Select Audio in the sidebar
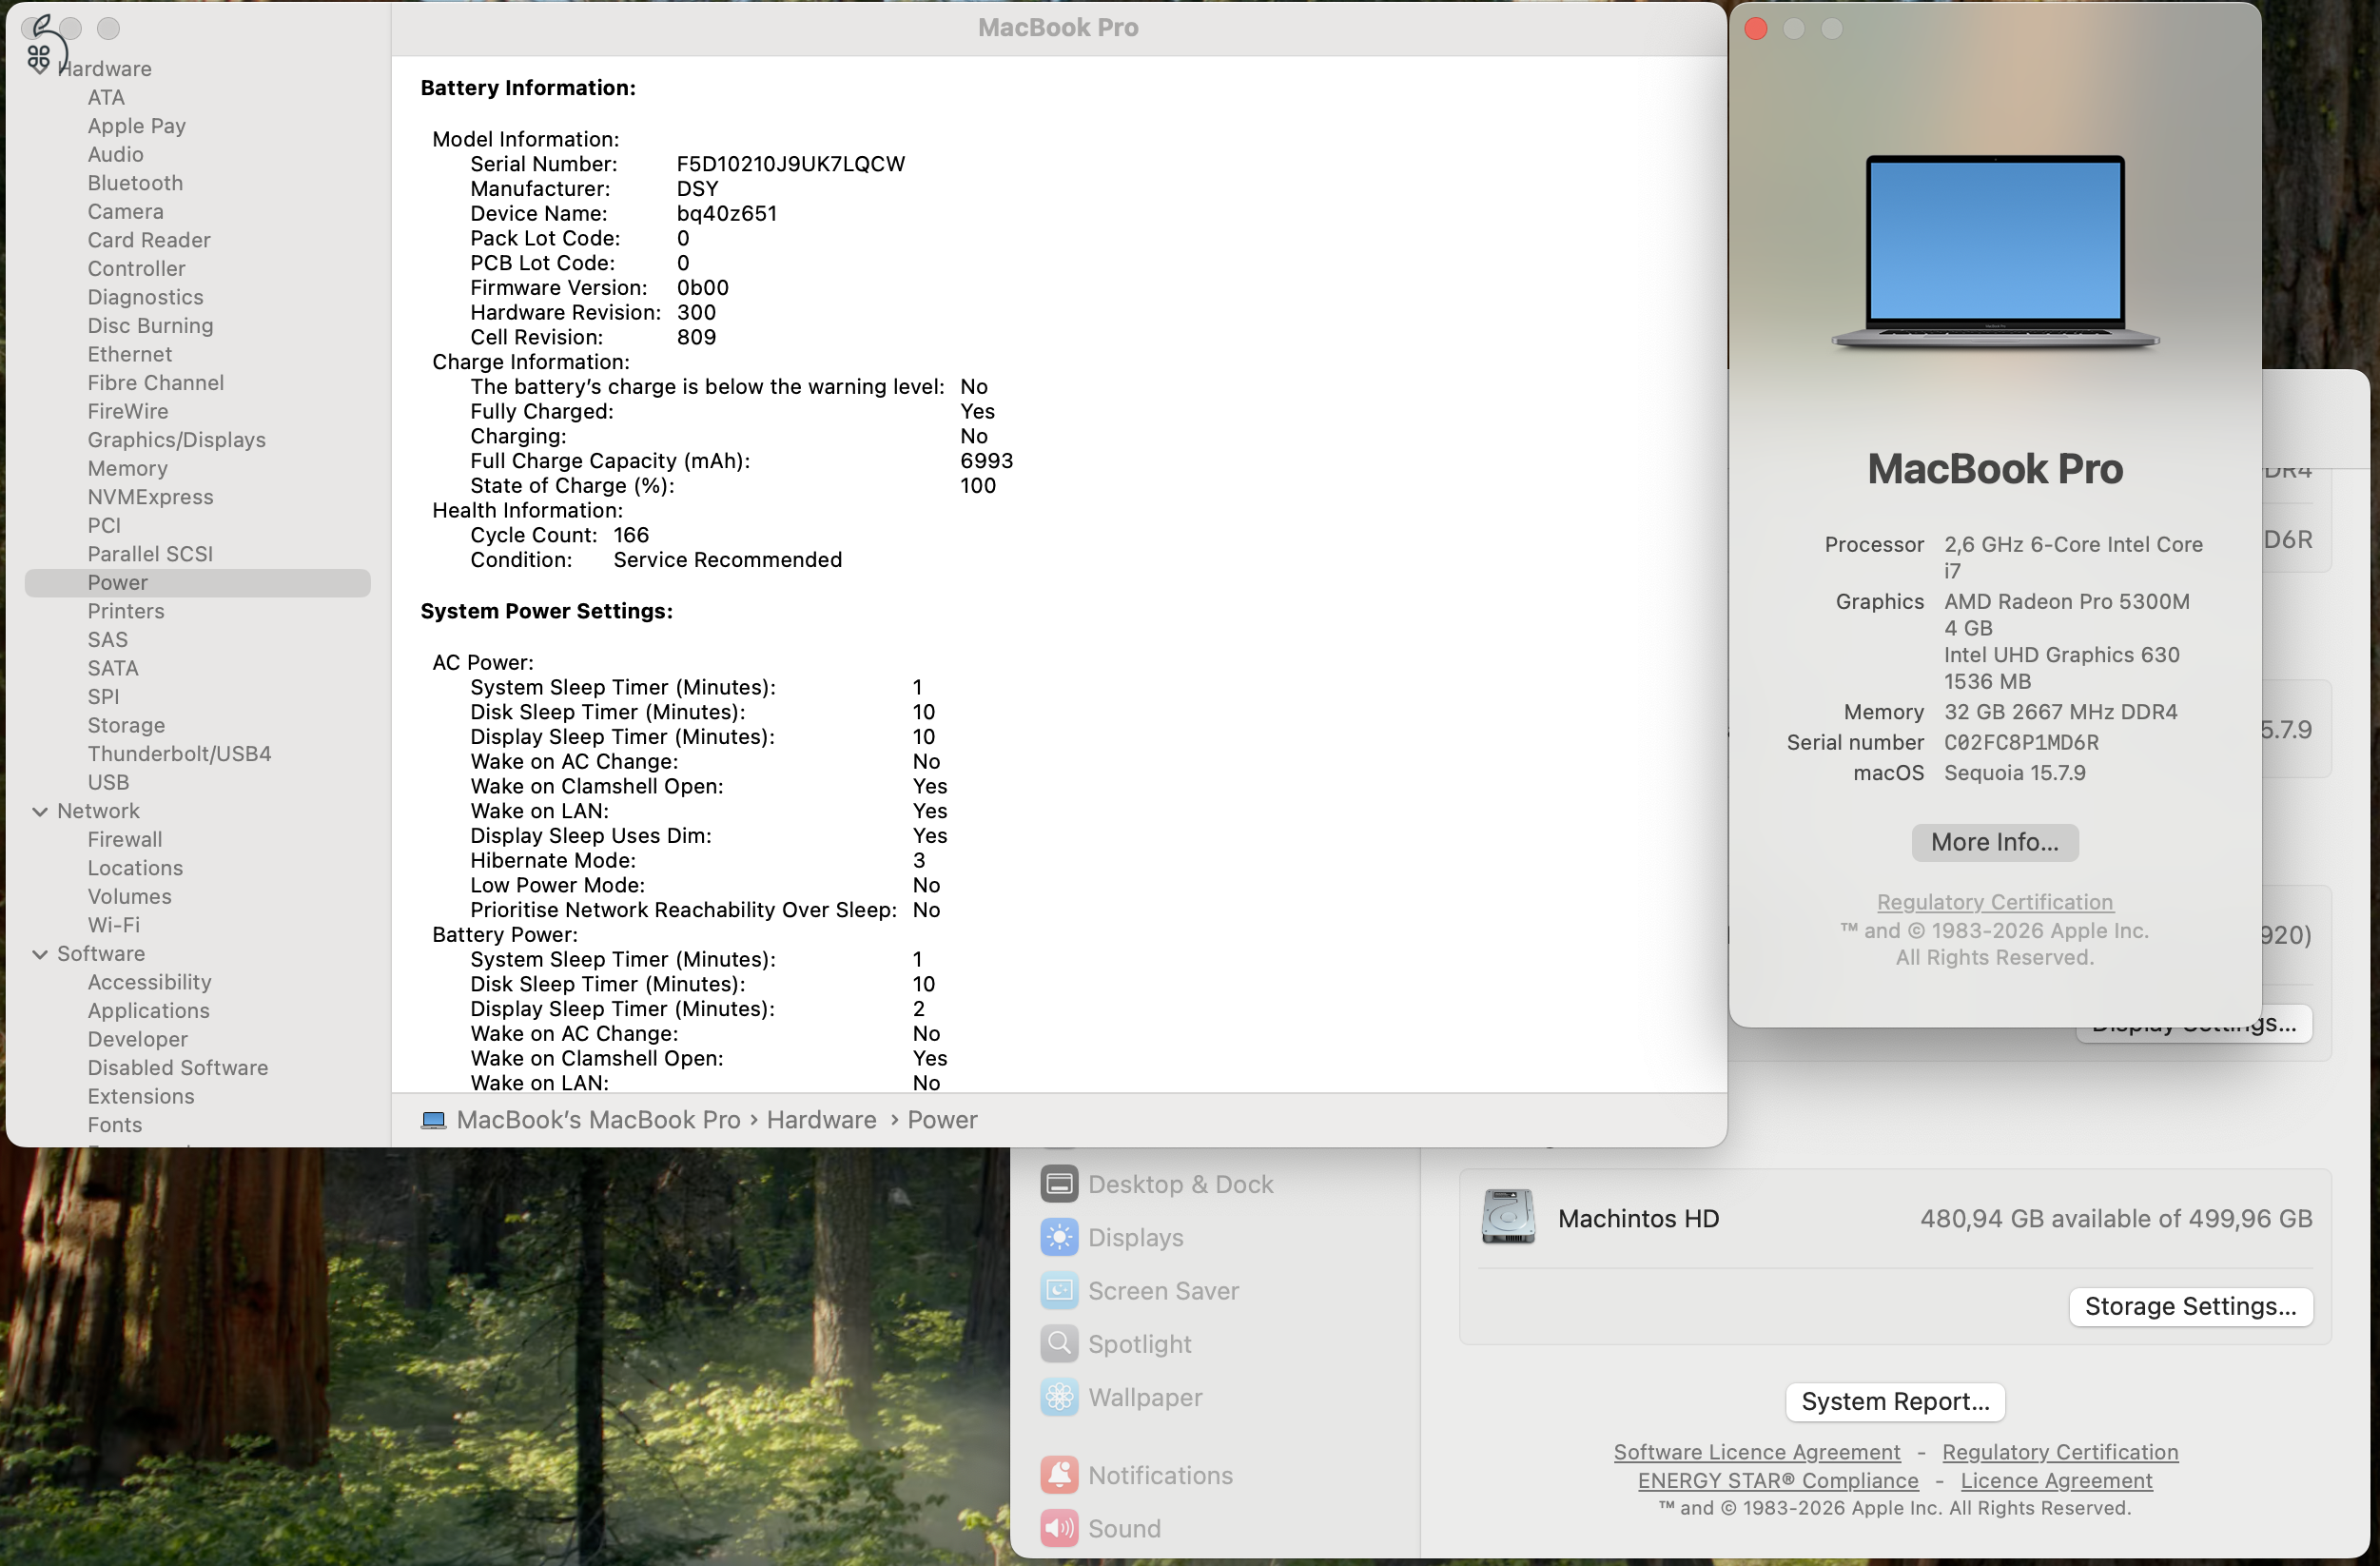2380x1566 pixels. pyautogui.click(x=116, y=154)
